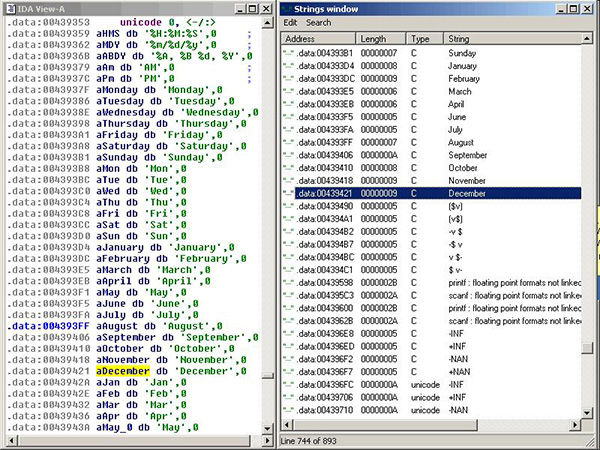The image size is (600, 450).
Task: Click the string icon beside address 004396E8
Action: [x=289, y=334]
